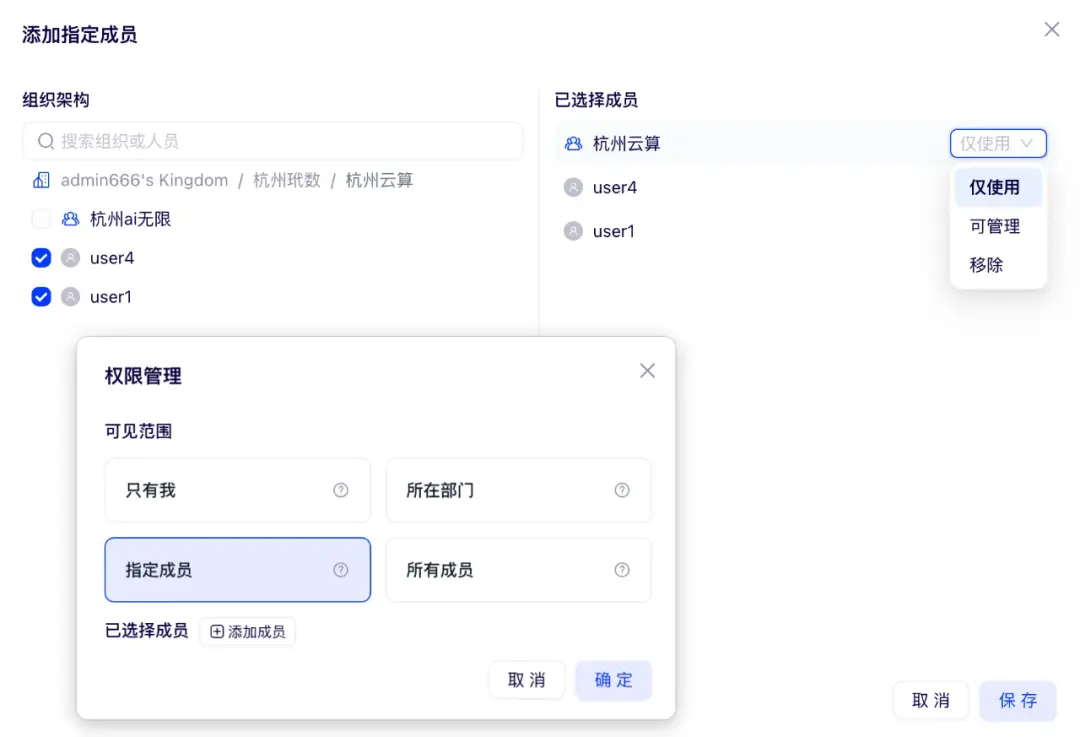Select 仅使用 from the open dropdown list

(x=996, y=187)
